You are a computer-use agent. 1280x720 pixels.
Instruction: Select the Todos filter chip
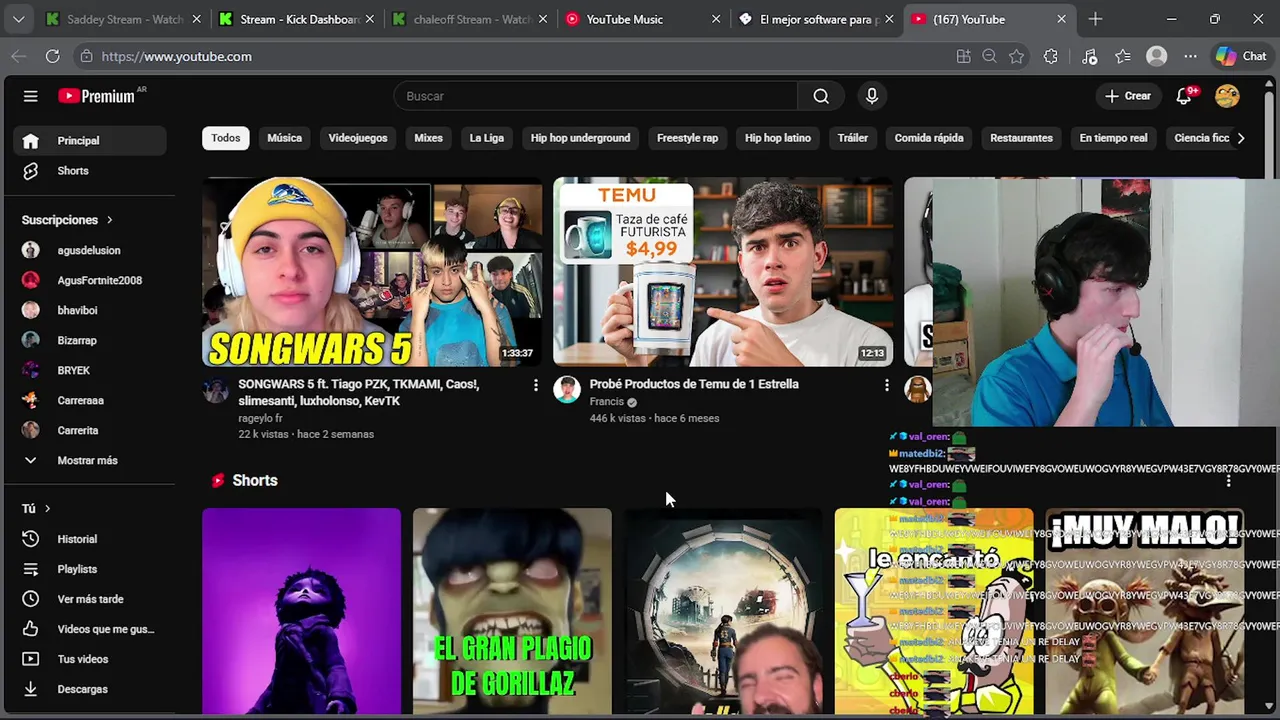click(x=225, y=138)
